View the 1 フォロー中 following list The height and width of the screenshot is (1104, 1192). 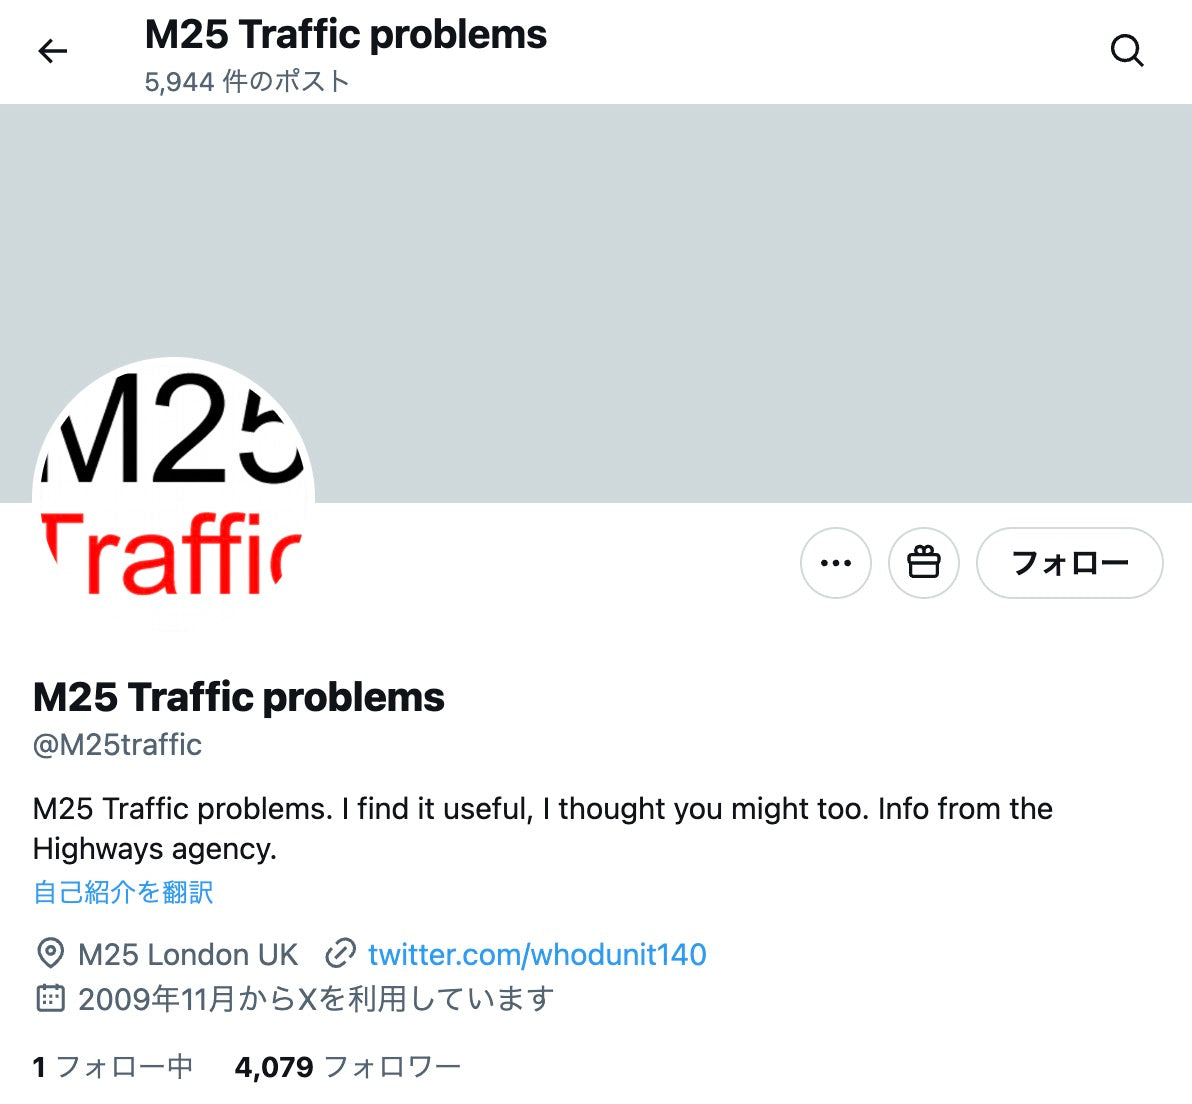pyautogui.click(x=113, y=1067)
